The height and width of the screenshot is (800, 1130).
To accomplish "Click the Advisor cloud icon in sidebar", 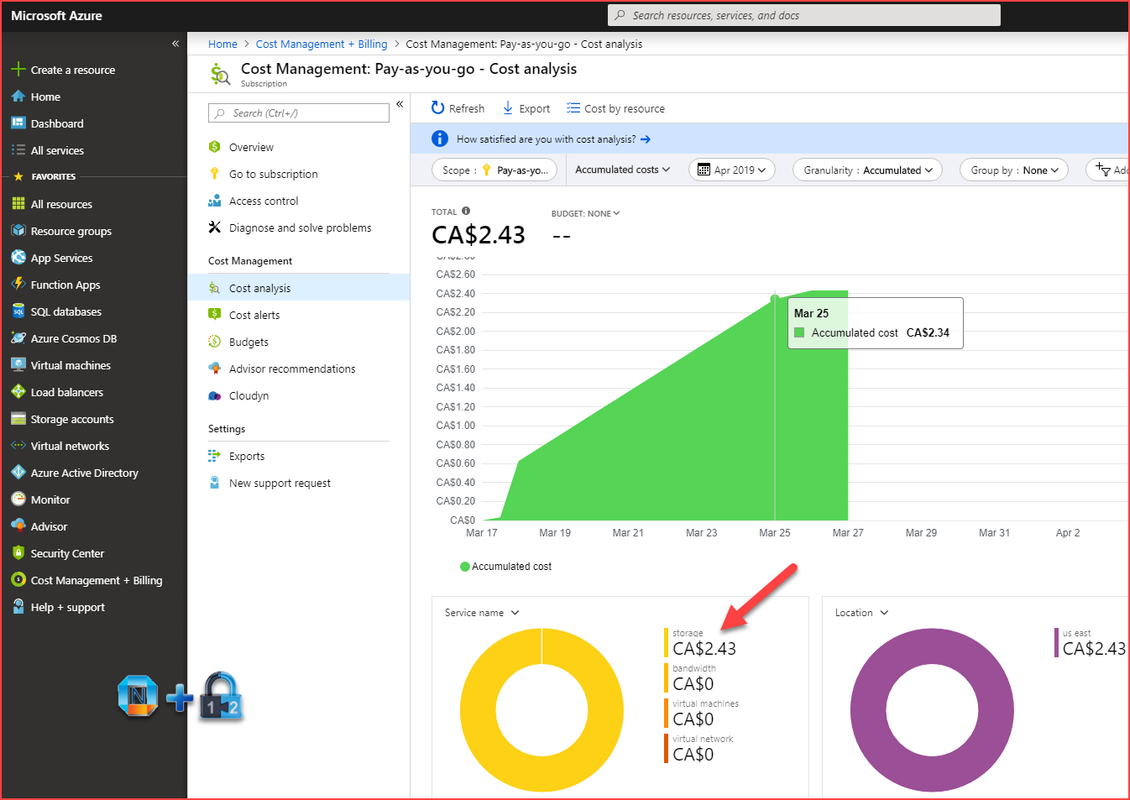I will pyautogui.click(x=18, y=526).
